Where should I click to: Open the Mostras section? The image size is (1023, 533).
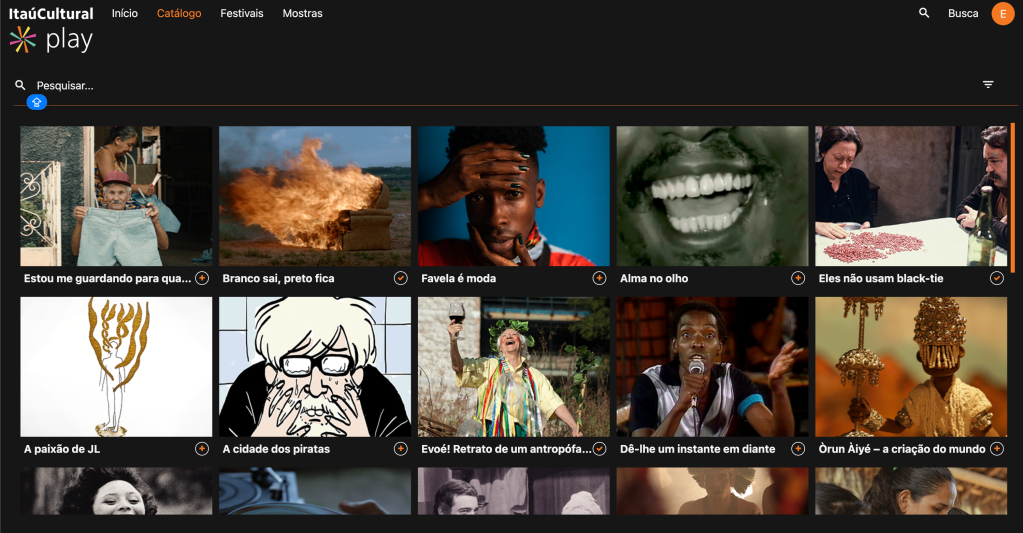[x=302, y=14]
